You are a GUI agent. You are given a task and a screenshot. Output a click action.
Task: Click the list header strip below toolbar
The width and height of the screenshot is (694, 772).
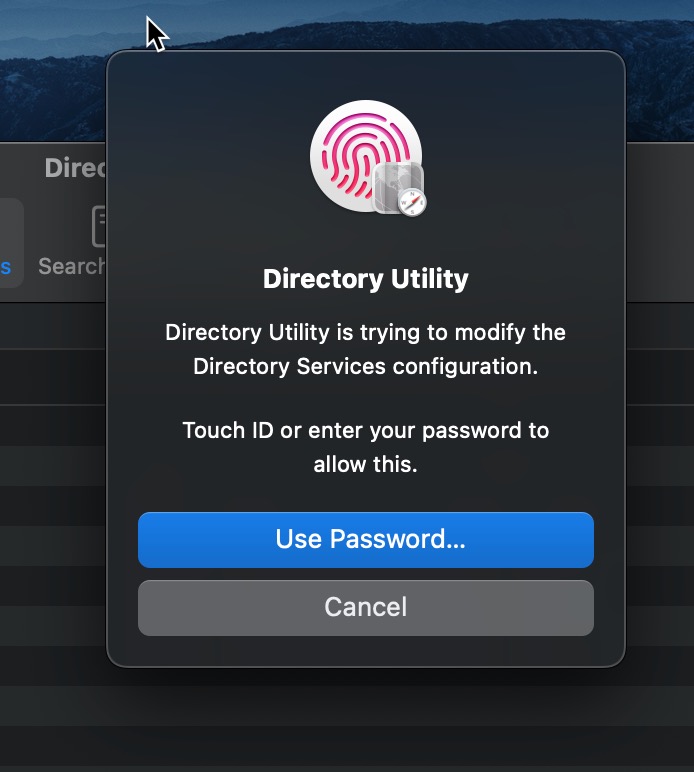(53, 326)
